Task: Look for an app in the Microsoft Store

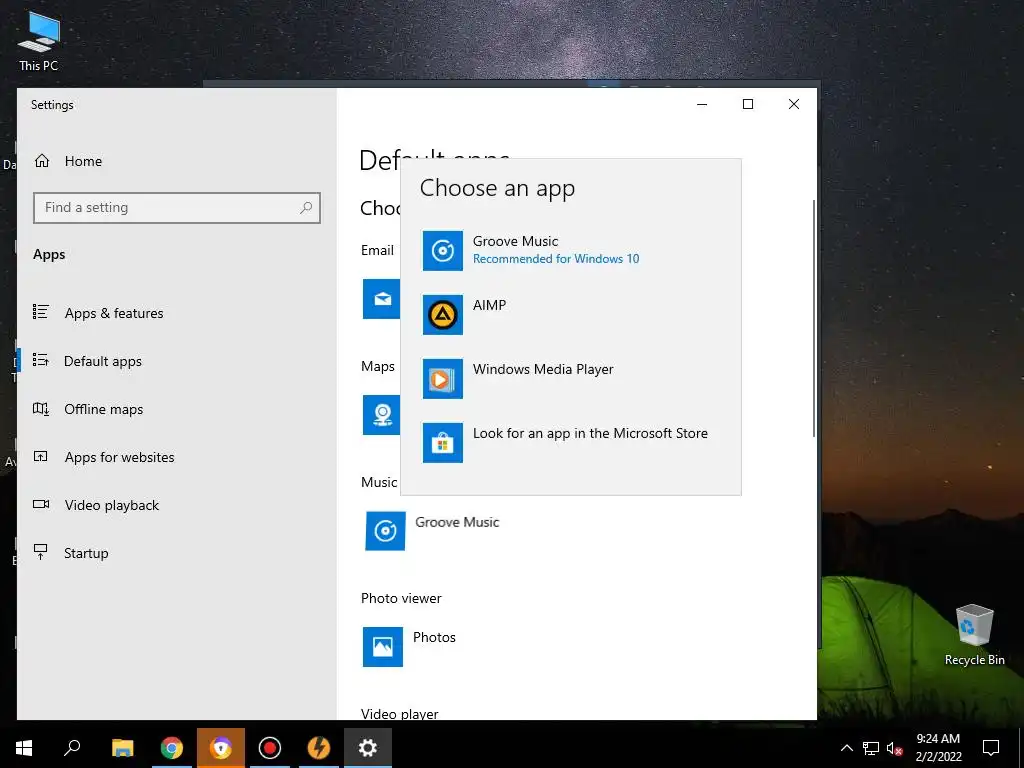Action: point(571,442)
